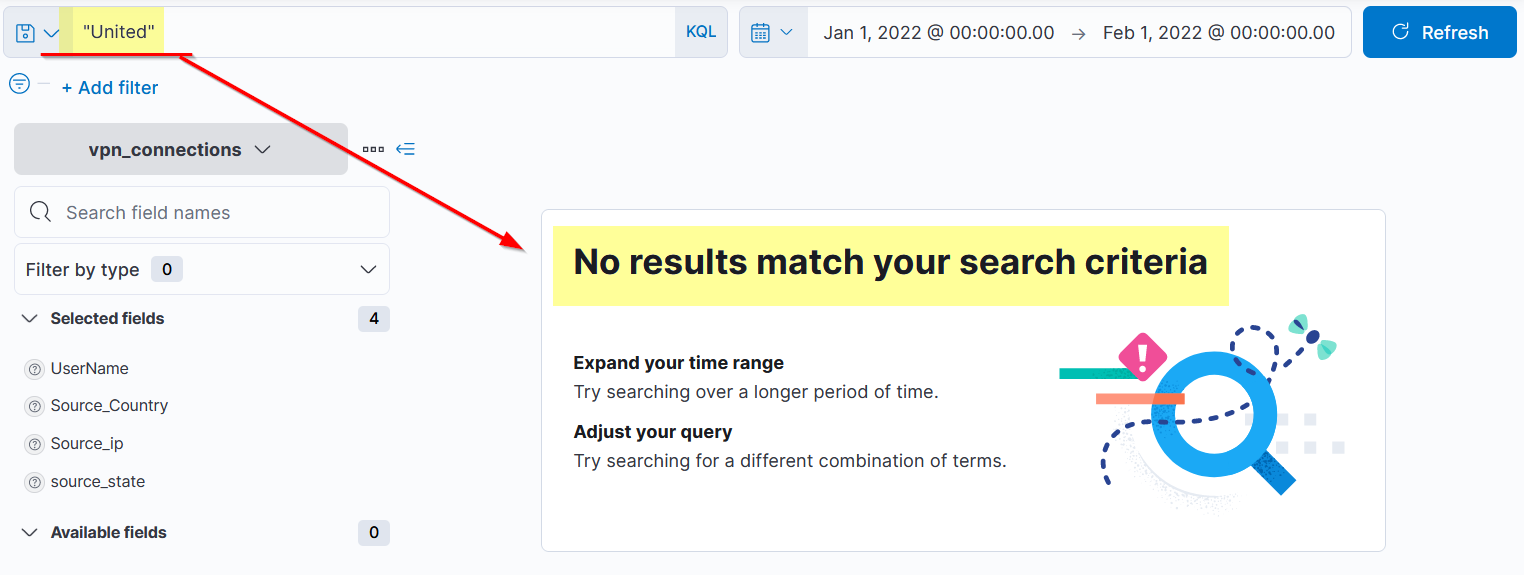Click the Source_Country field type icon
Viewport: 1524px width, 575px height.
(x=34, y=406)
